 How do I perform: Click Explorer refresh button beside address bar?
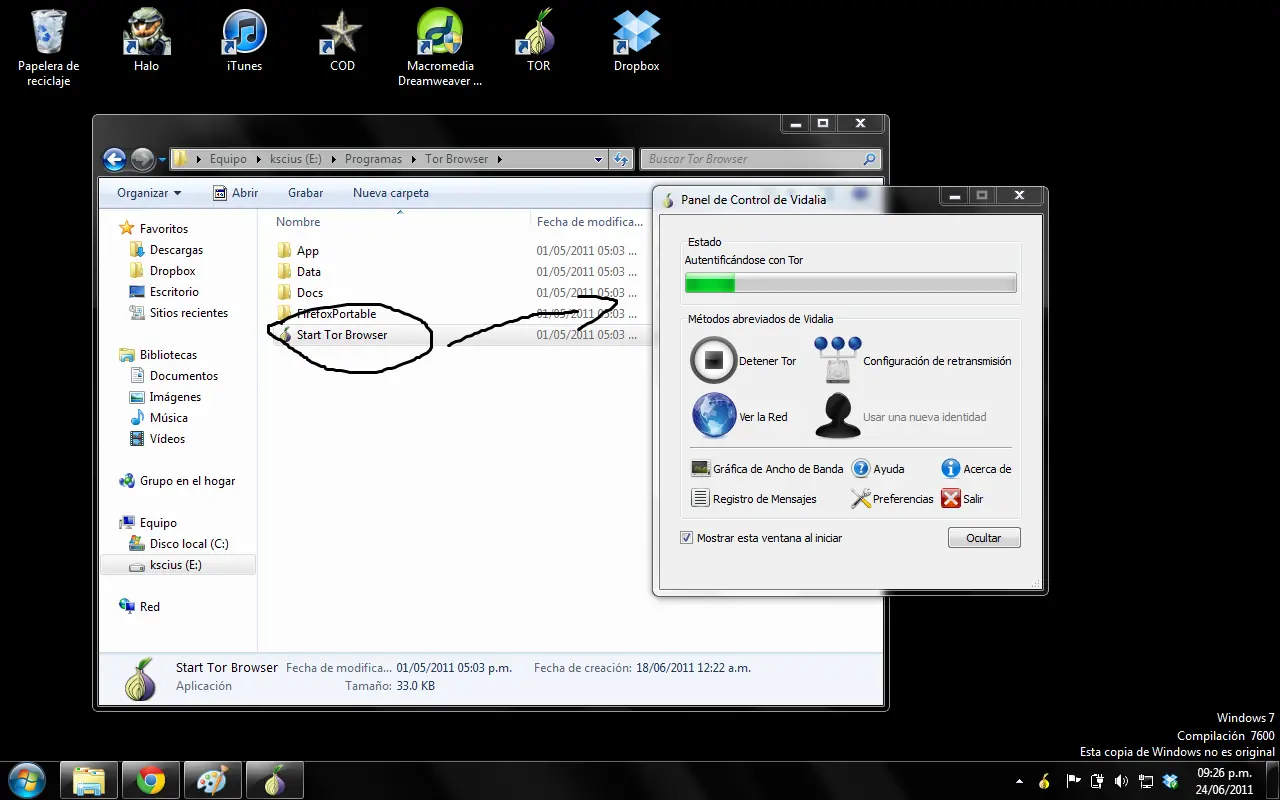pyautogui.click(x=622, y=159)
